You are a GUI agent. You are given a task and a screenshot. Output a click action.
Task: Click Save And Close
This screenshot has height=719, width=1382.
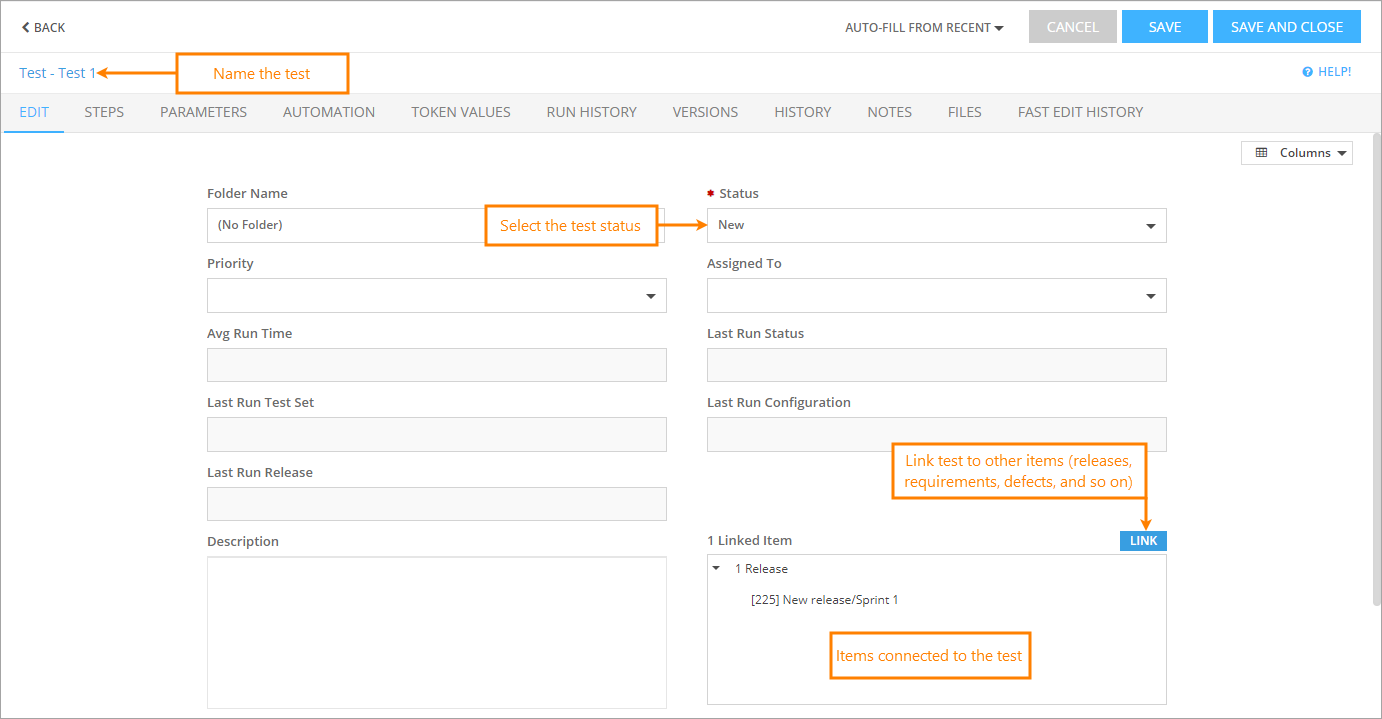1286,26
